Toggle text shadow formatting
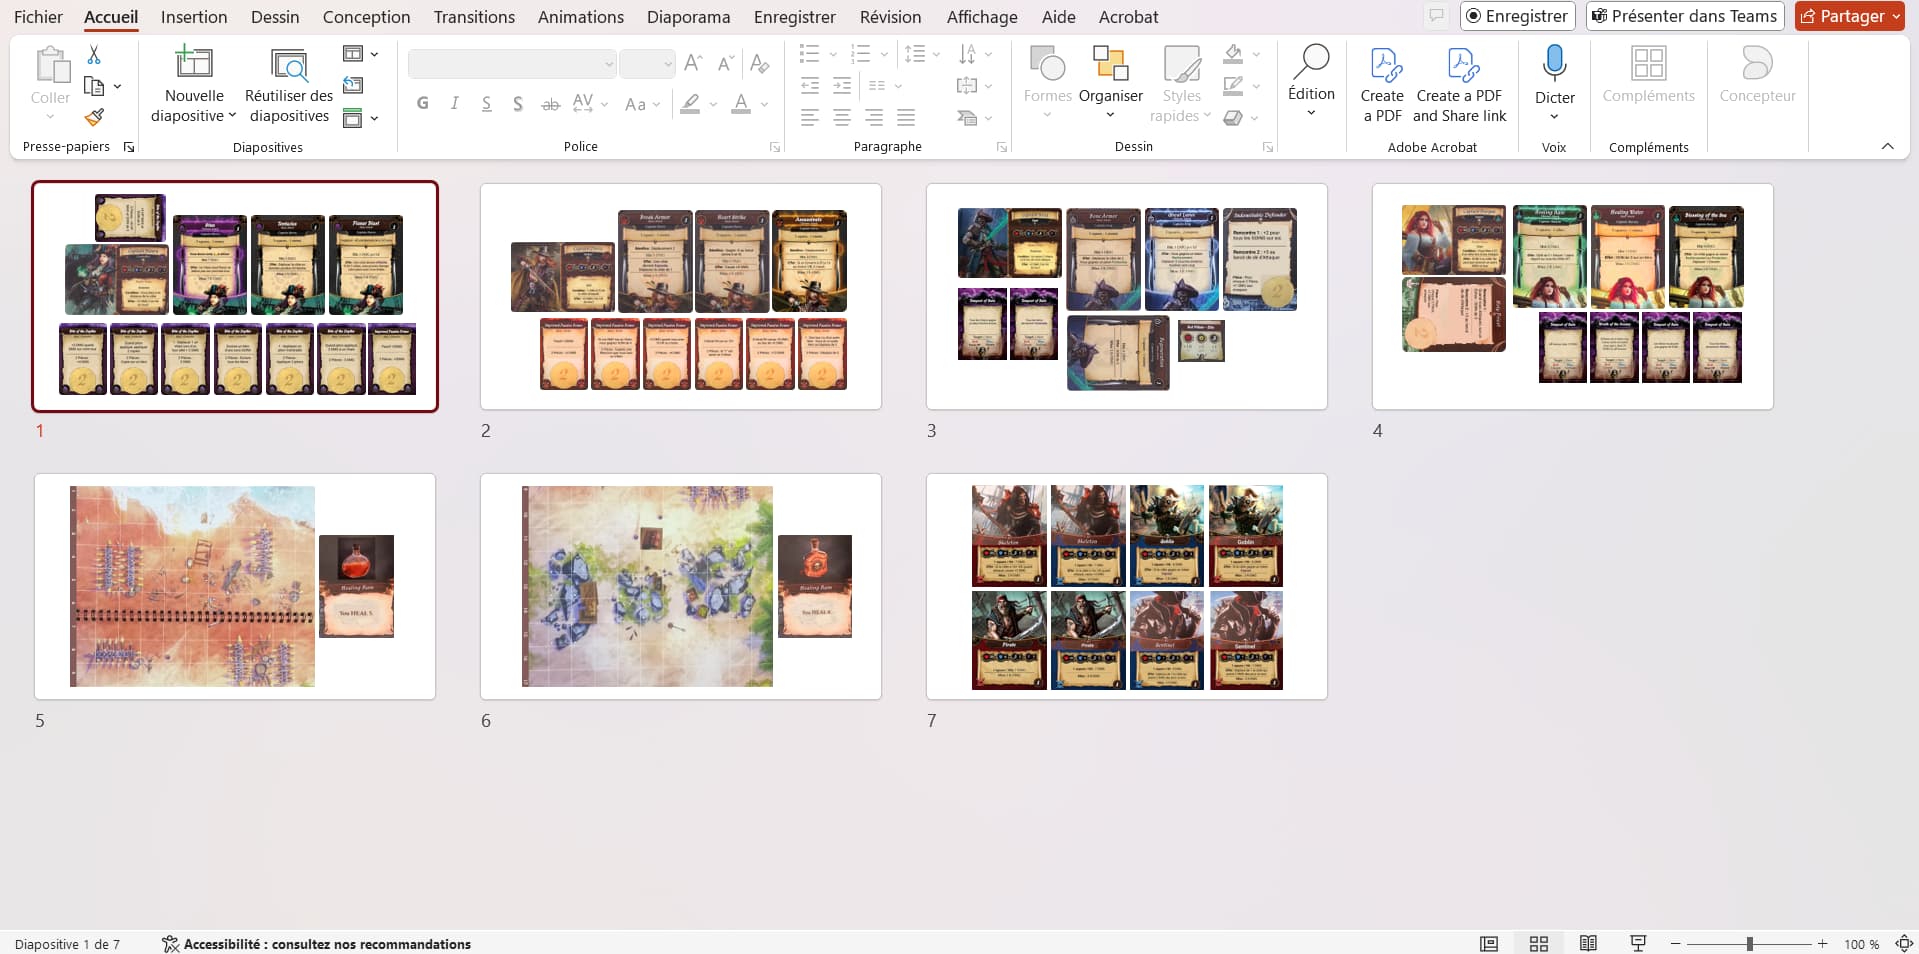The image size is (1919, 954). point(518,103)
